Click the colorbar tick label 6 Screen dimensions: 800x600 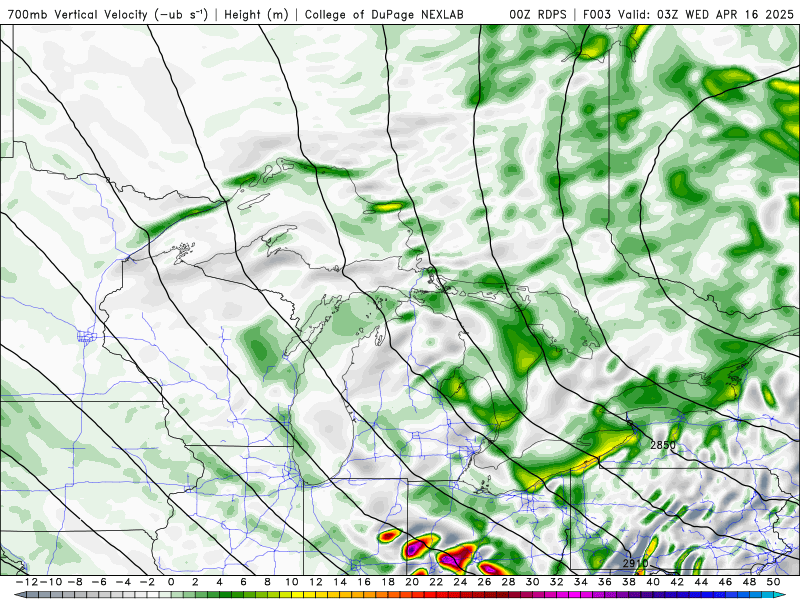[243, 582]
